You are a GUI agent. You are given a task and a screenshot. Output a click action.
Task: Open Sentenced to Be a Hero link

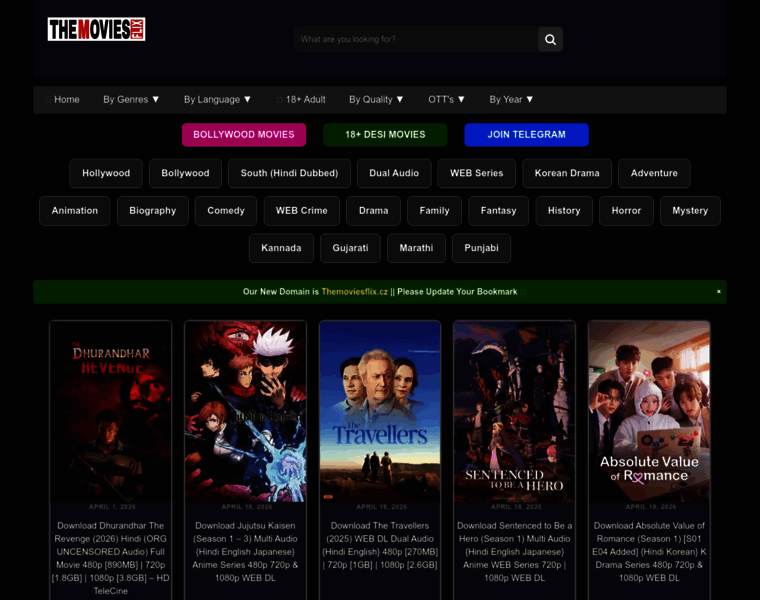click(x=514, y=551)
